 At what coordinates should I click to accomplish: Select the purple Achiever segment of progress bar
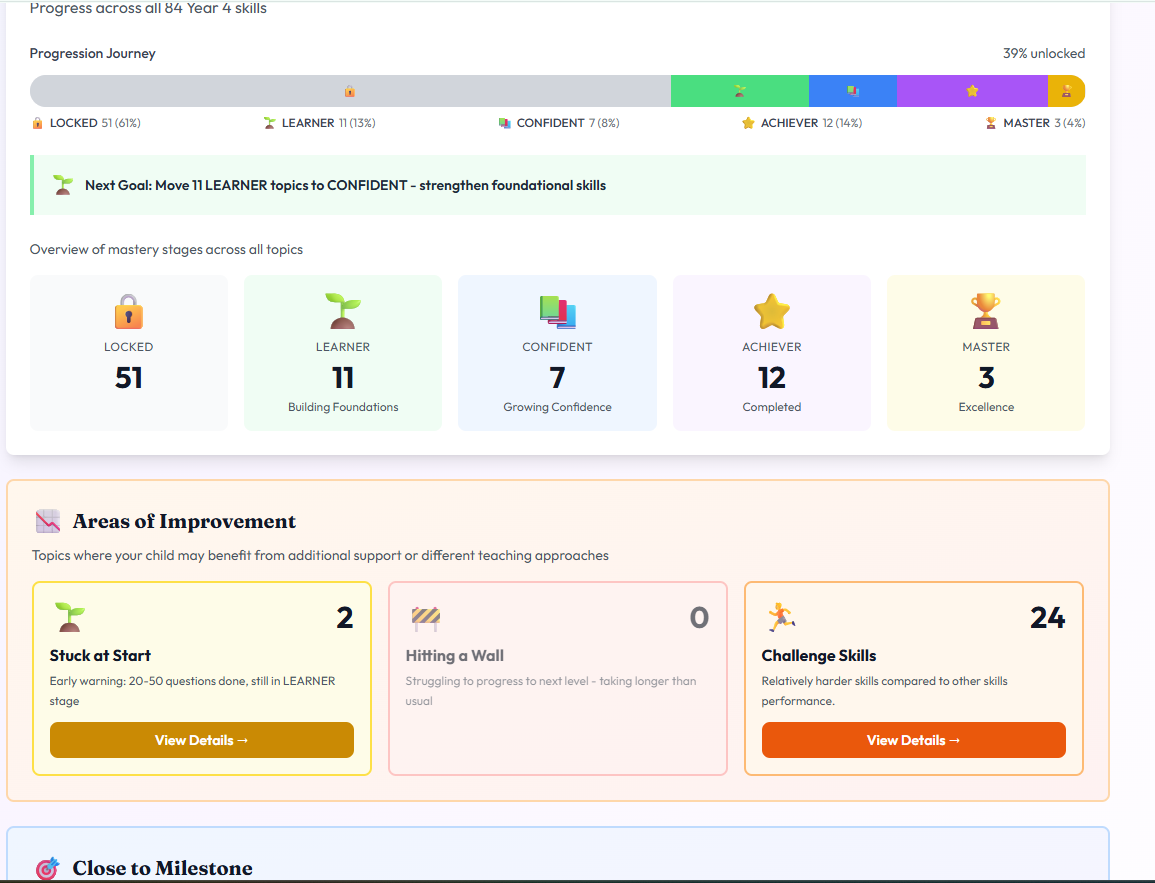(972, 91)
